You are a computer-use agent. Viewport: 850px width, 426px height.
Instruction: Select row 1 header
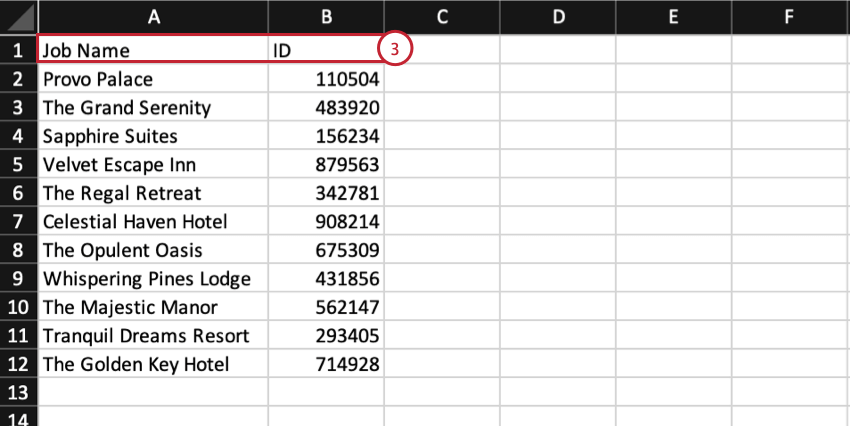[x=19, y=50]
